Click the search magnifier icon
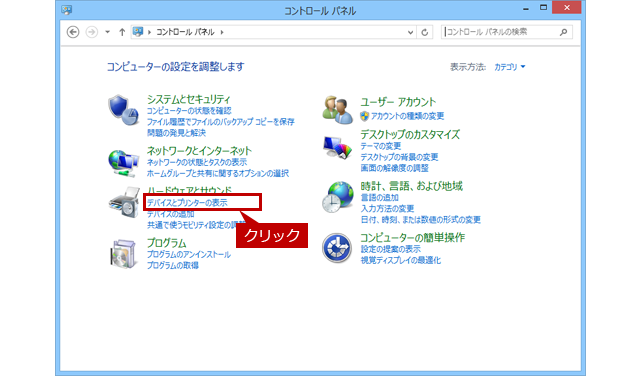 564,32
